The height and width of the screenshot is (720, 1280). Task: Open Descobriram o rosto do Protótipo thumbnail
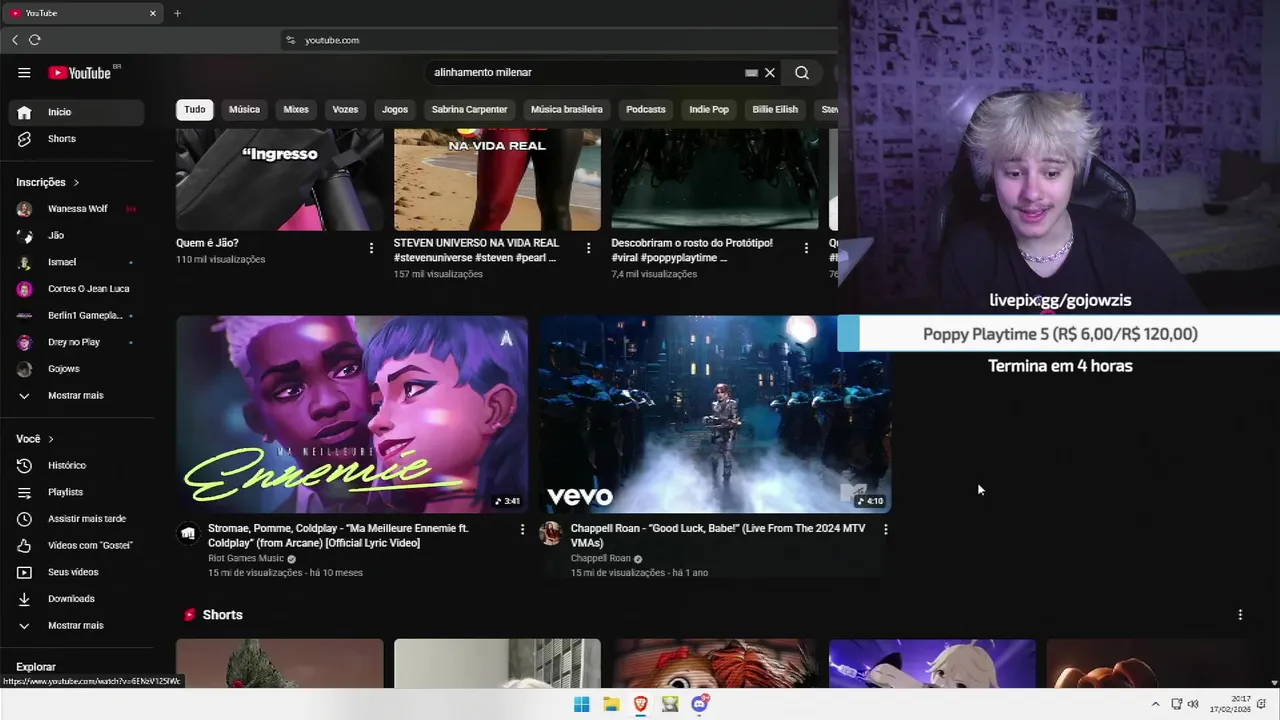(x=715, y=180)
